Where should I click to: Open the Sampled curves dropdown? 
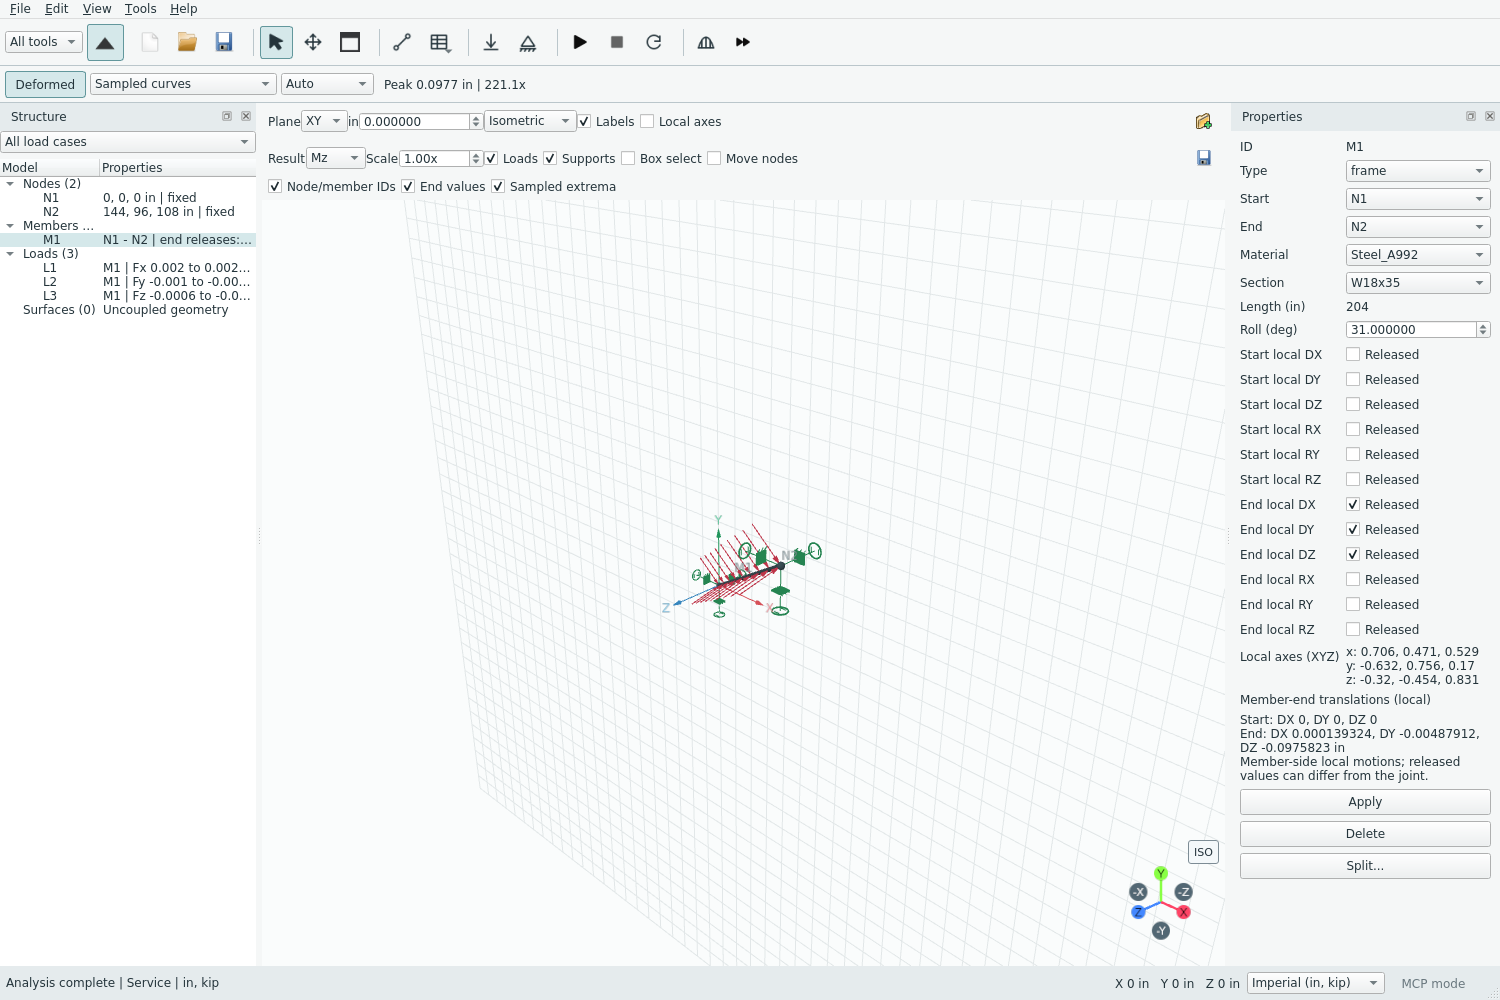[x=183, y=84]
